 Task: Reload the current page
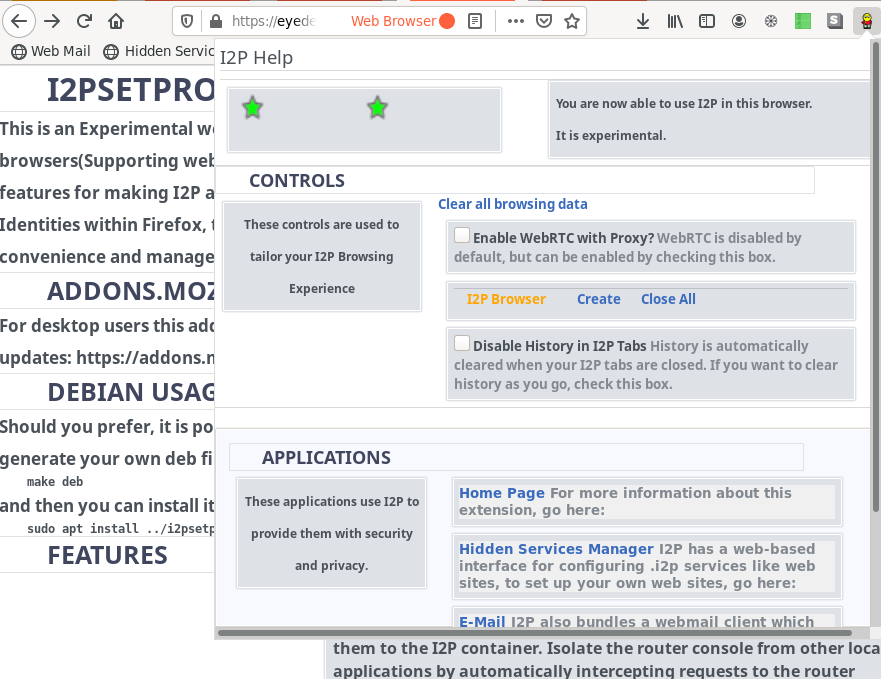coord(85,21)
